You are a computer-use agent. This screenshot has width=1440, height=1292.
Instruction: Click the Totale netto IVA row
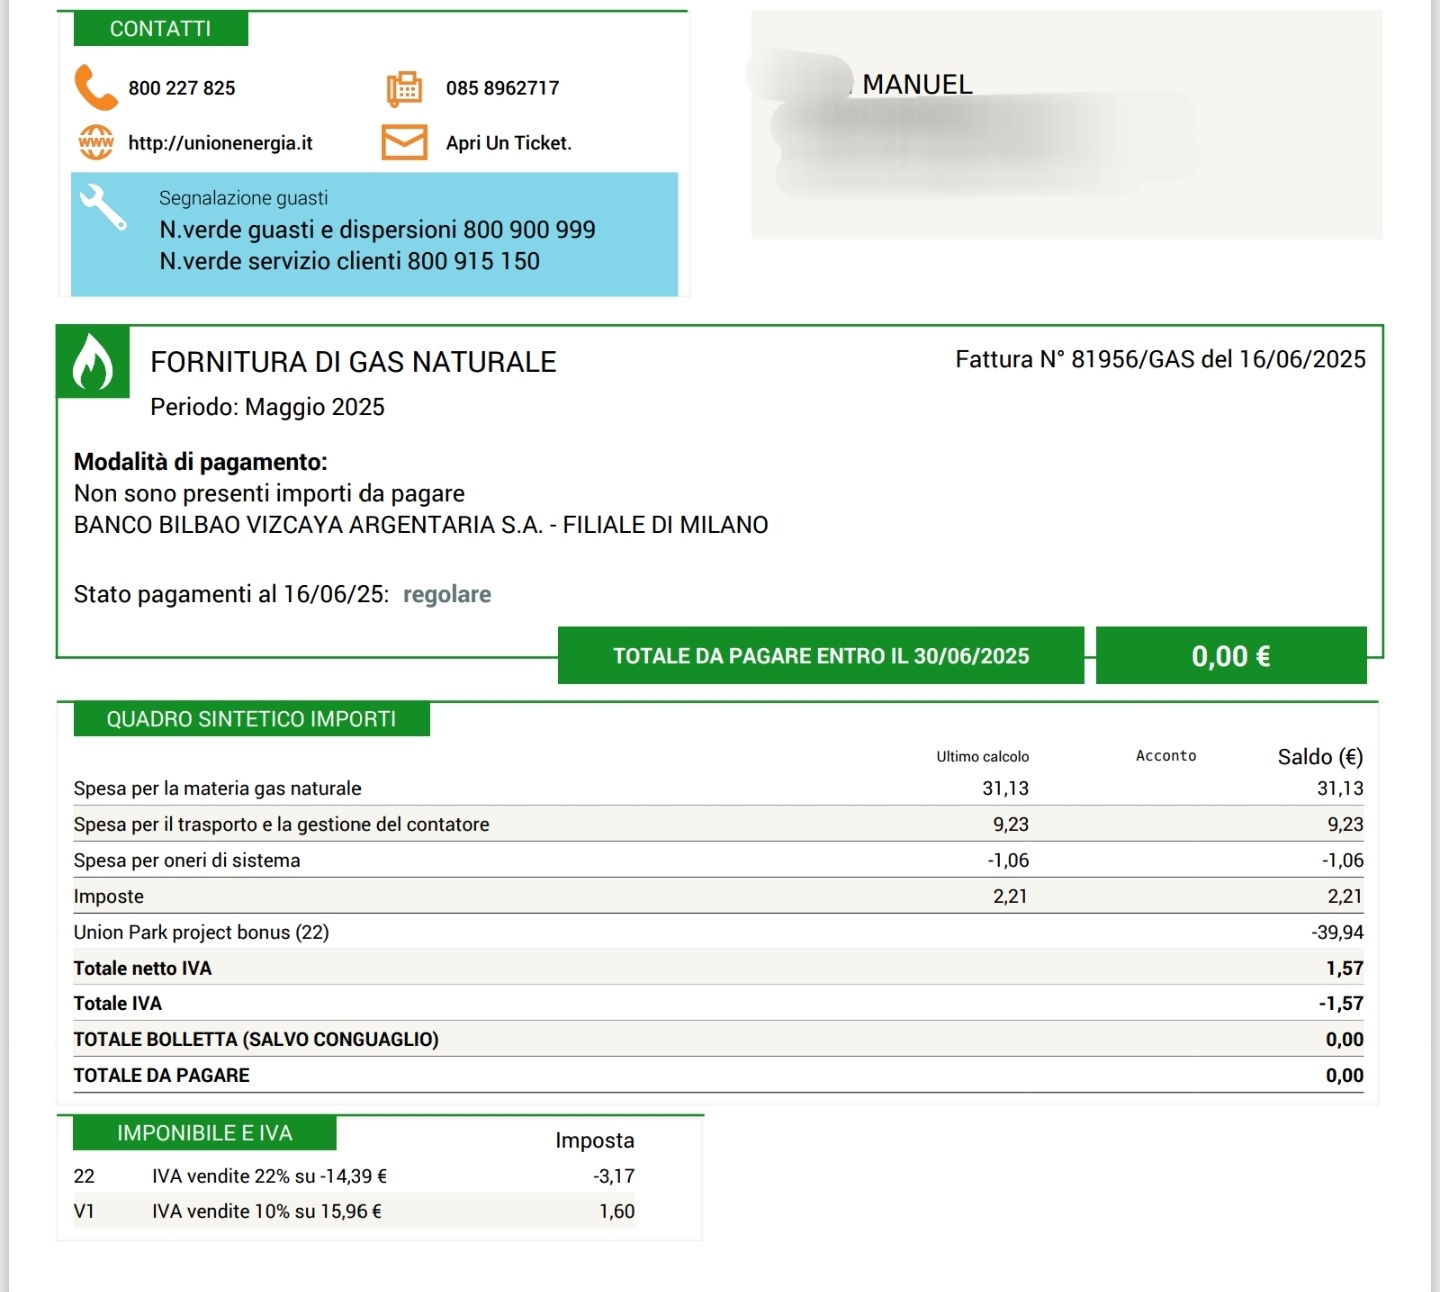718,968
